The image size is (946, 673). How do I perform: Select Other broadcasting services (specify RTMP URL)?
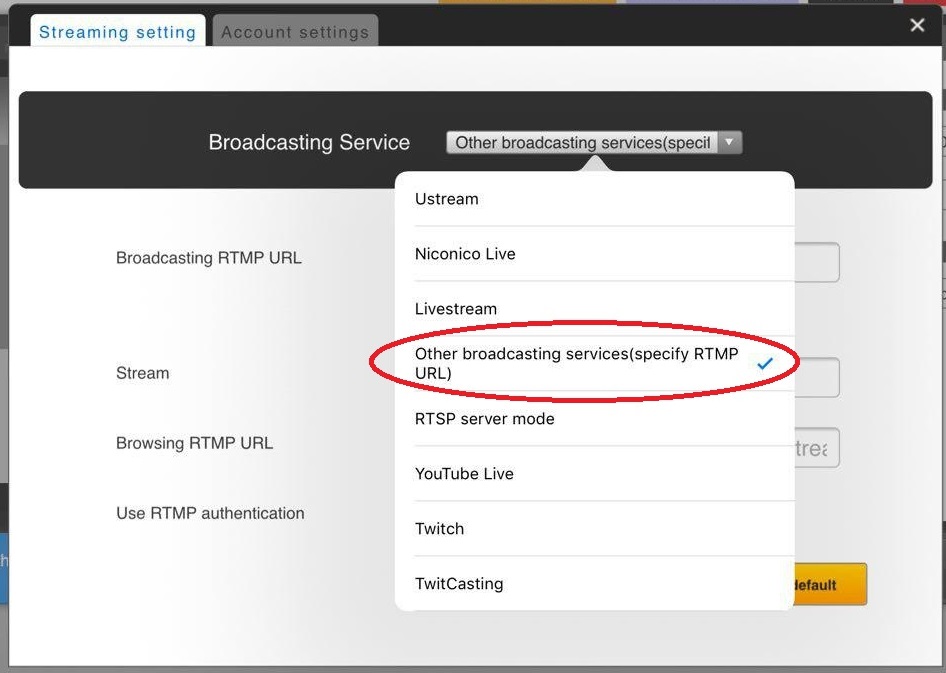594,363
